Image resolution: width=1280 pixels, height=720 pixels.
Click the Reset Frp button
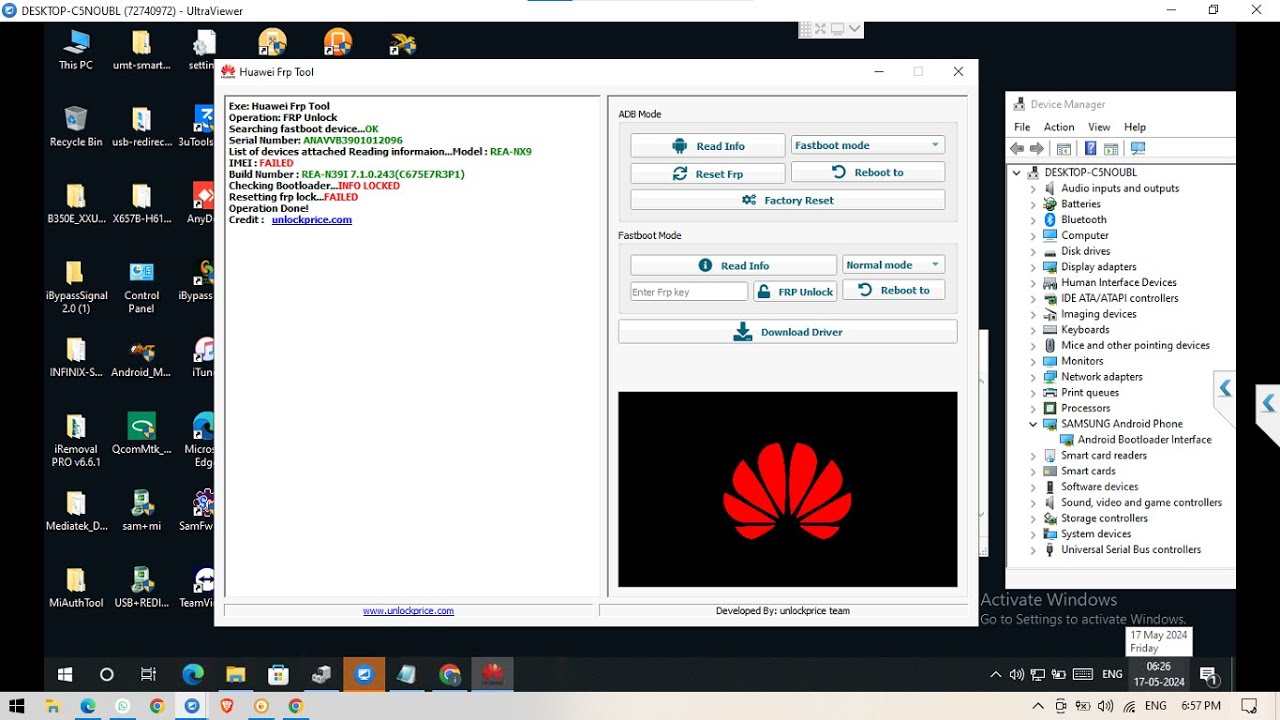pos(708,174)
